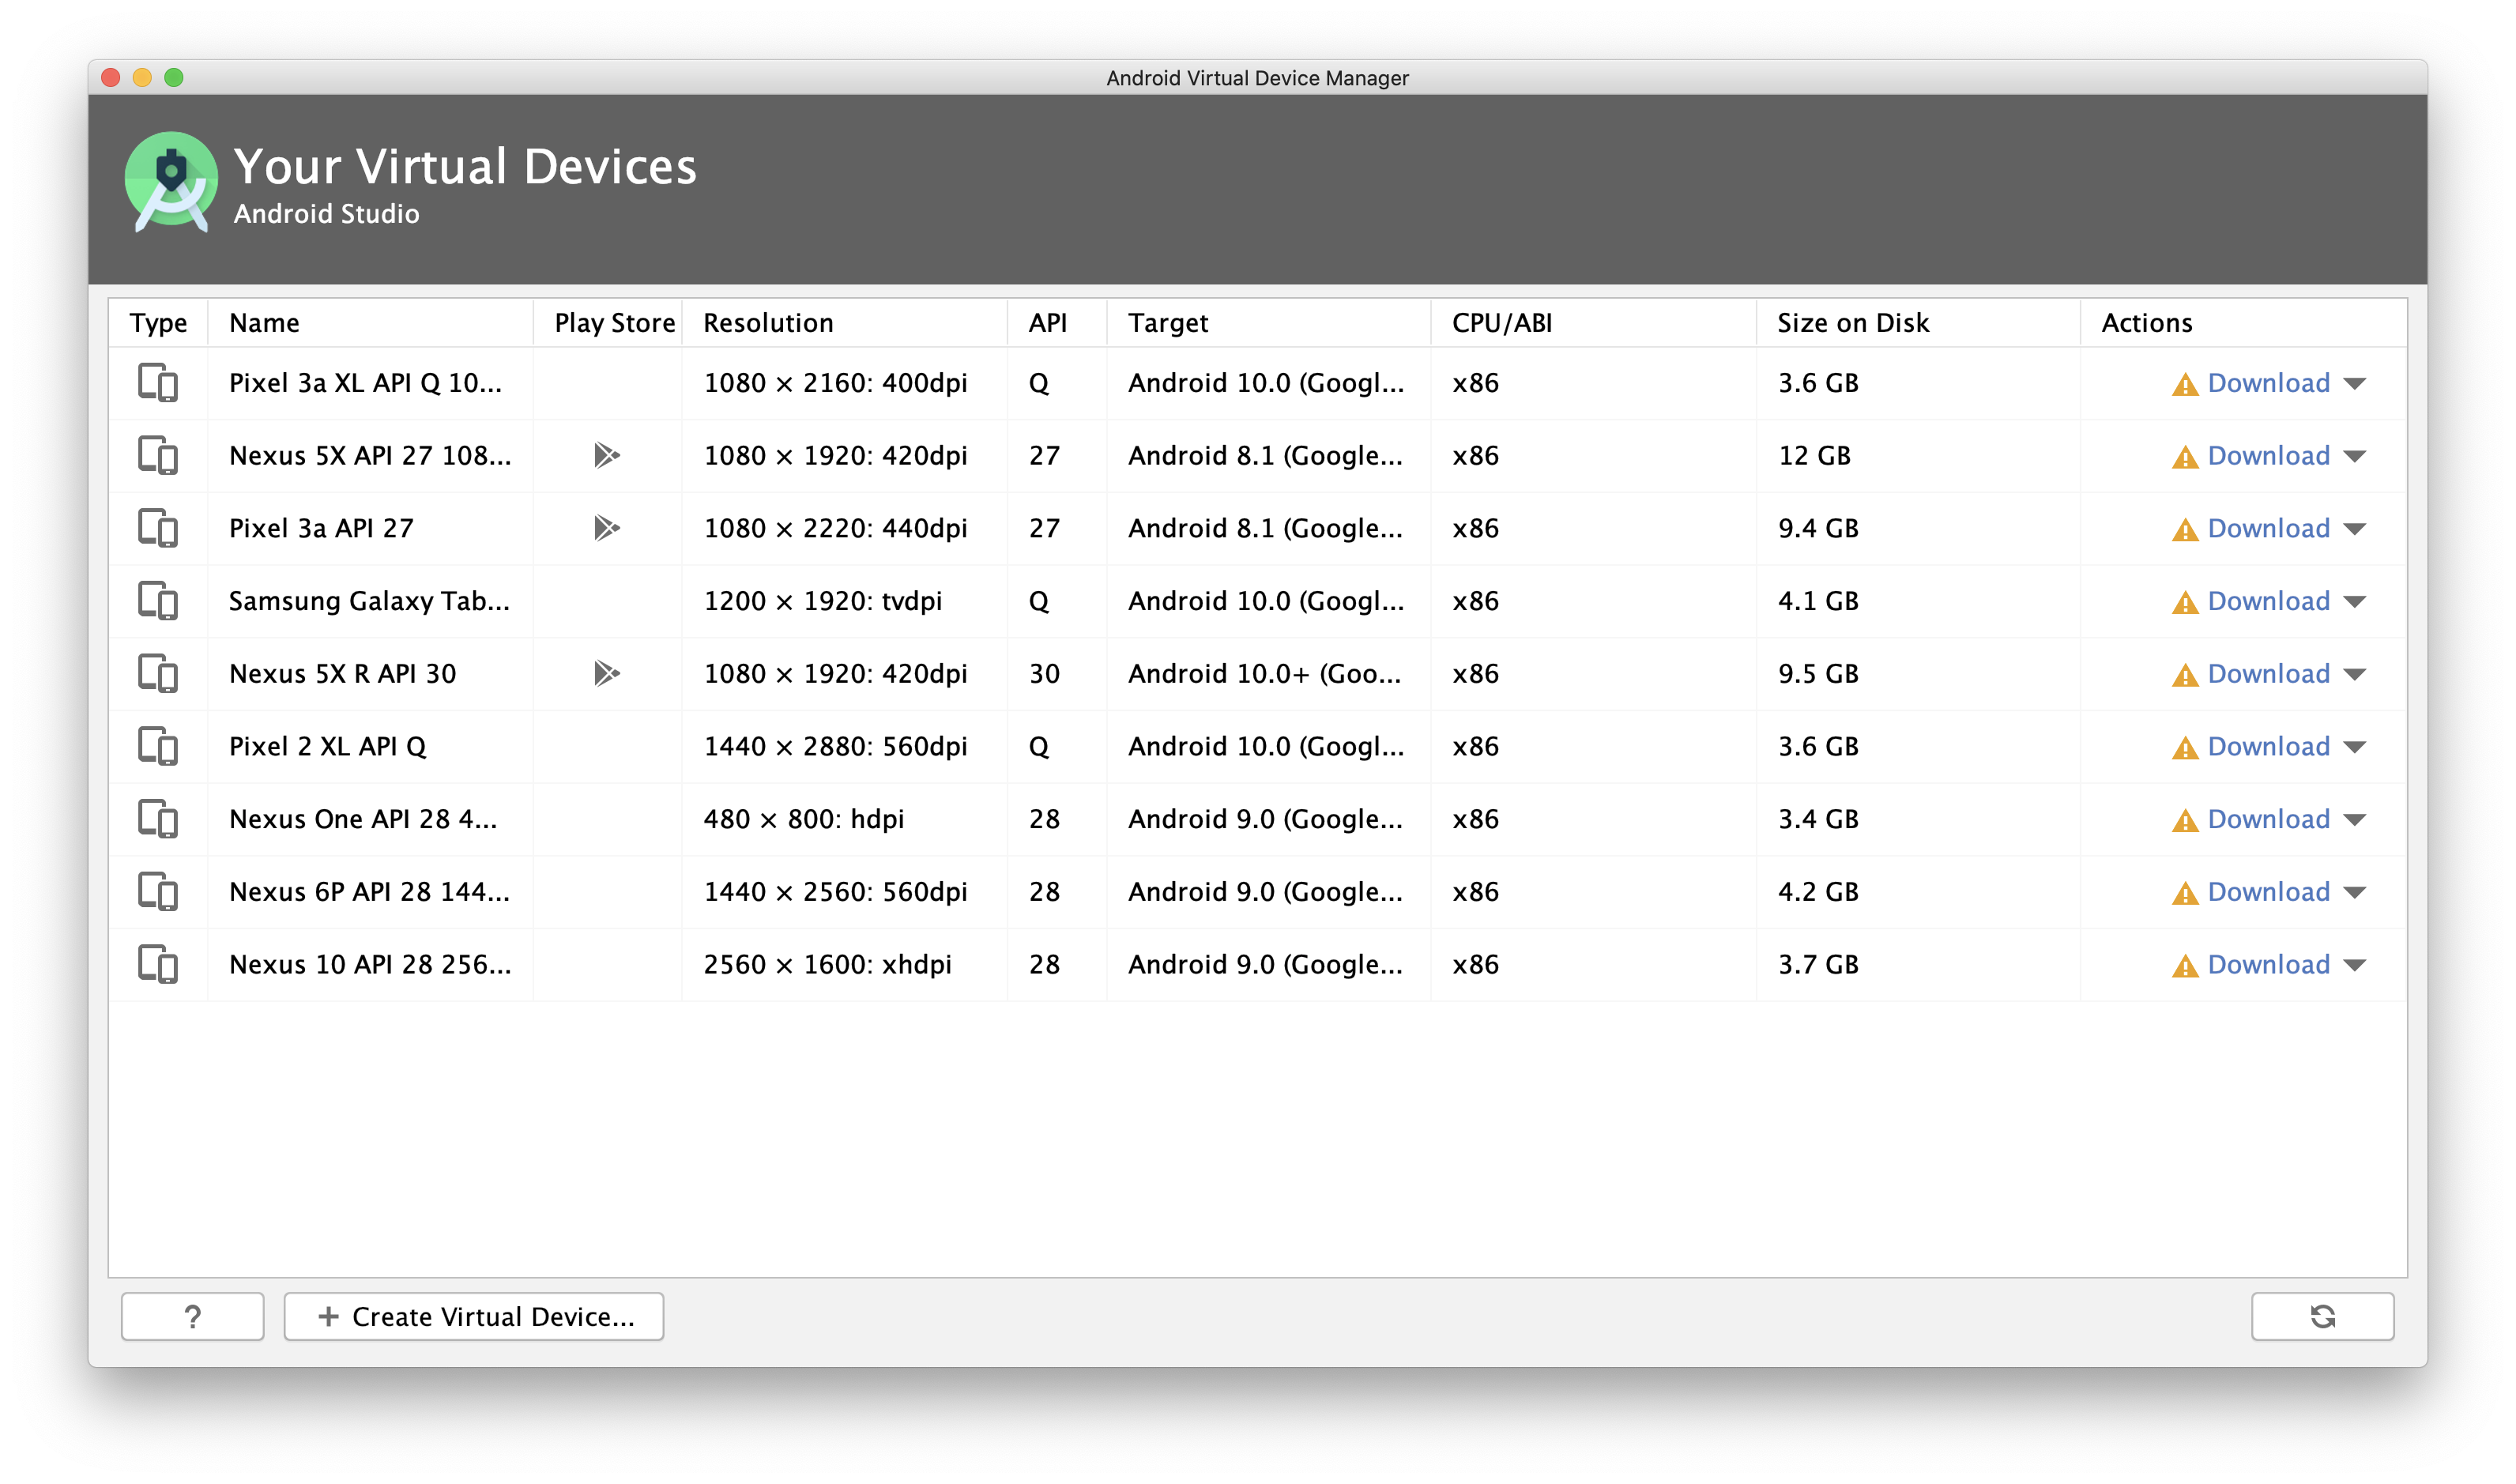Click the warning icon in Samsung Galaxy Tab row
Image resolution: width=2516 pixels, height=1484 pixels.
(2185, 602)
